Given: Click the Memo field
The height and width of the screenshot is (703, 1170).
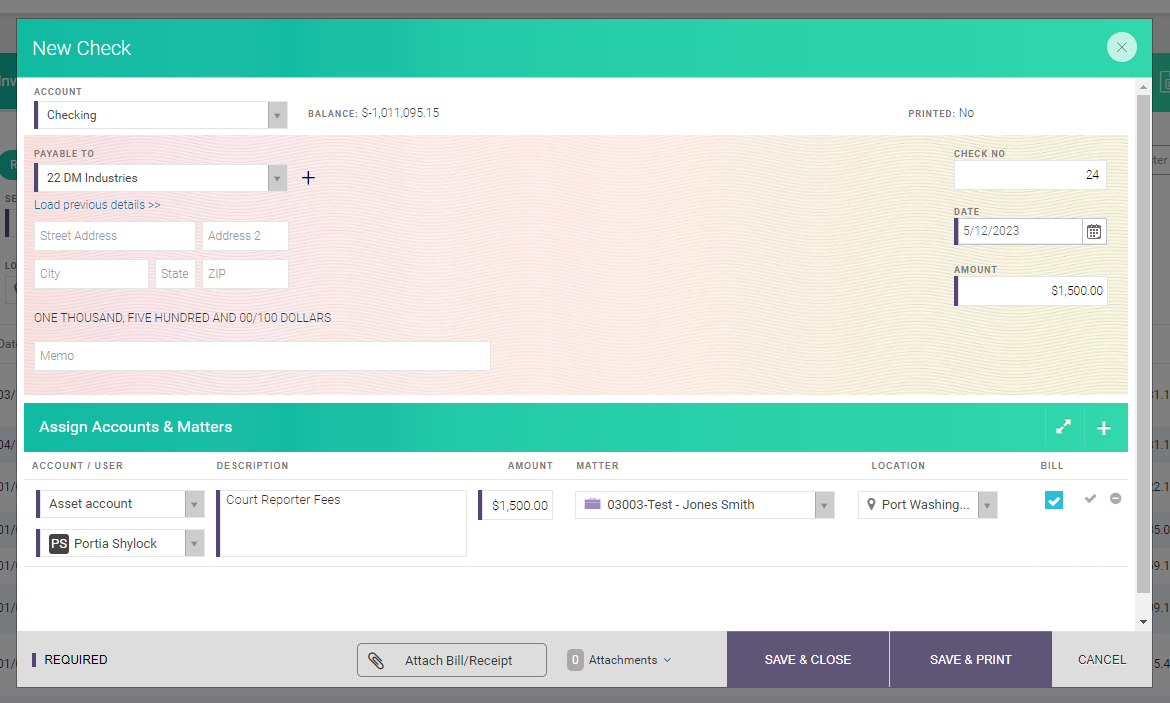Looking at the screenshot, I should pyautogui.click(x=262, y=356).
